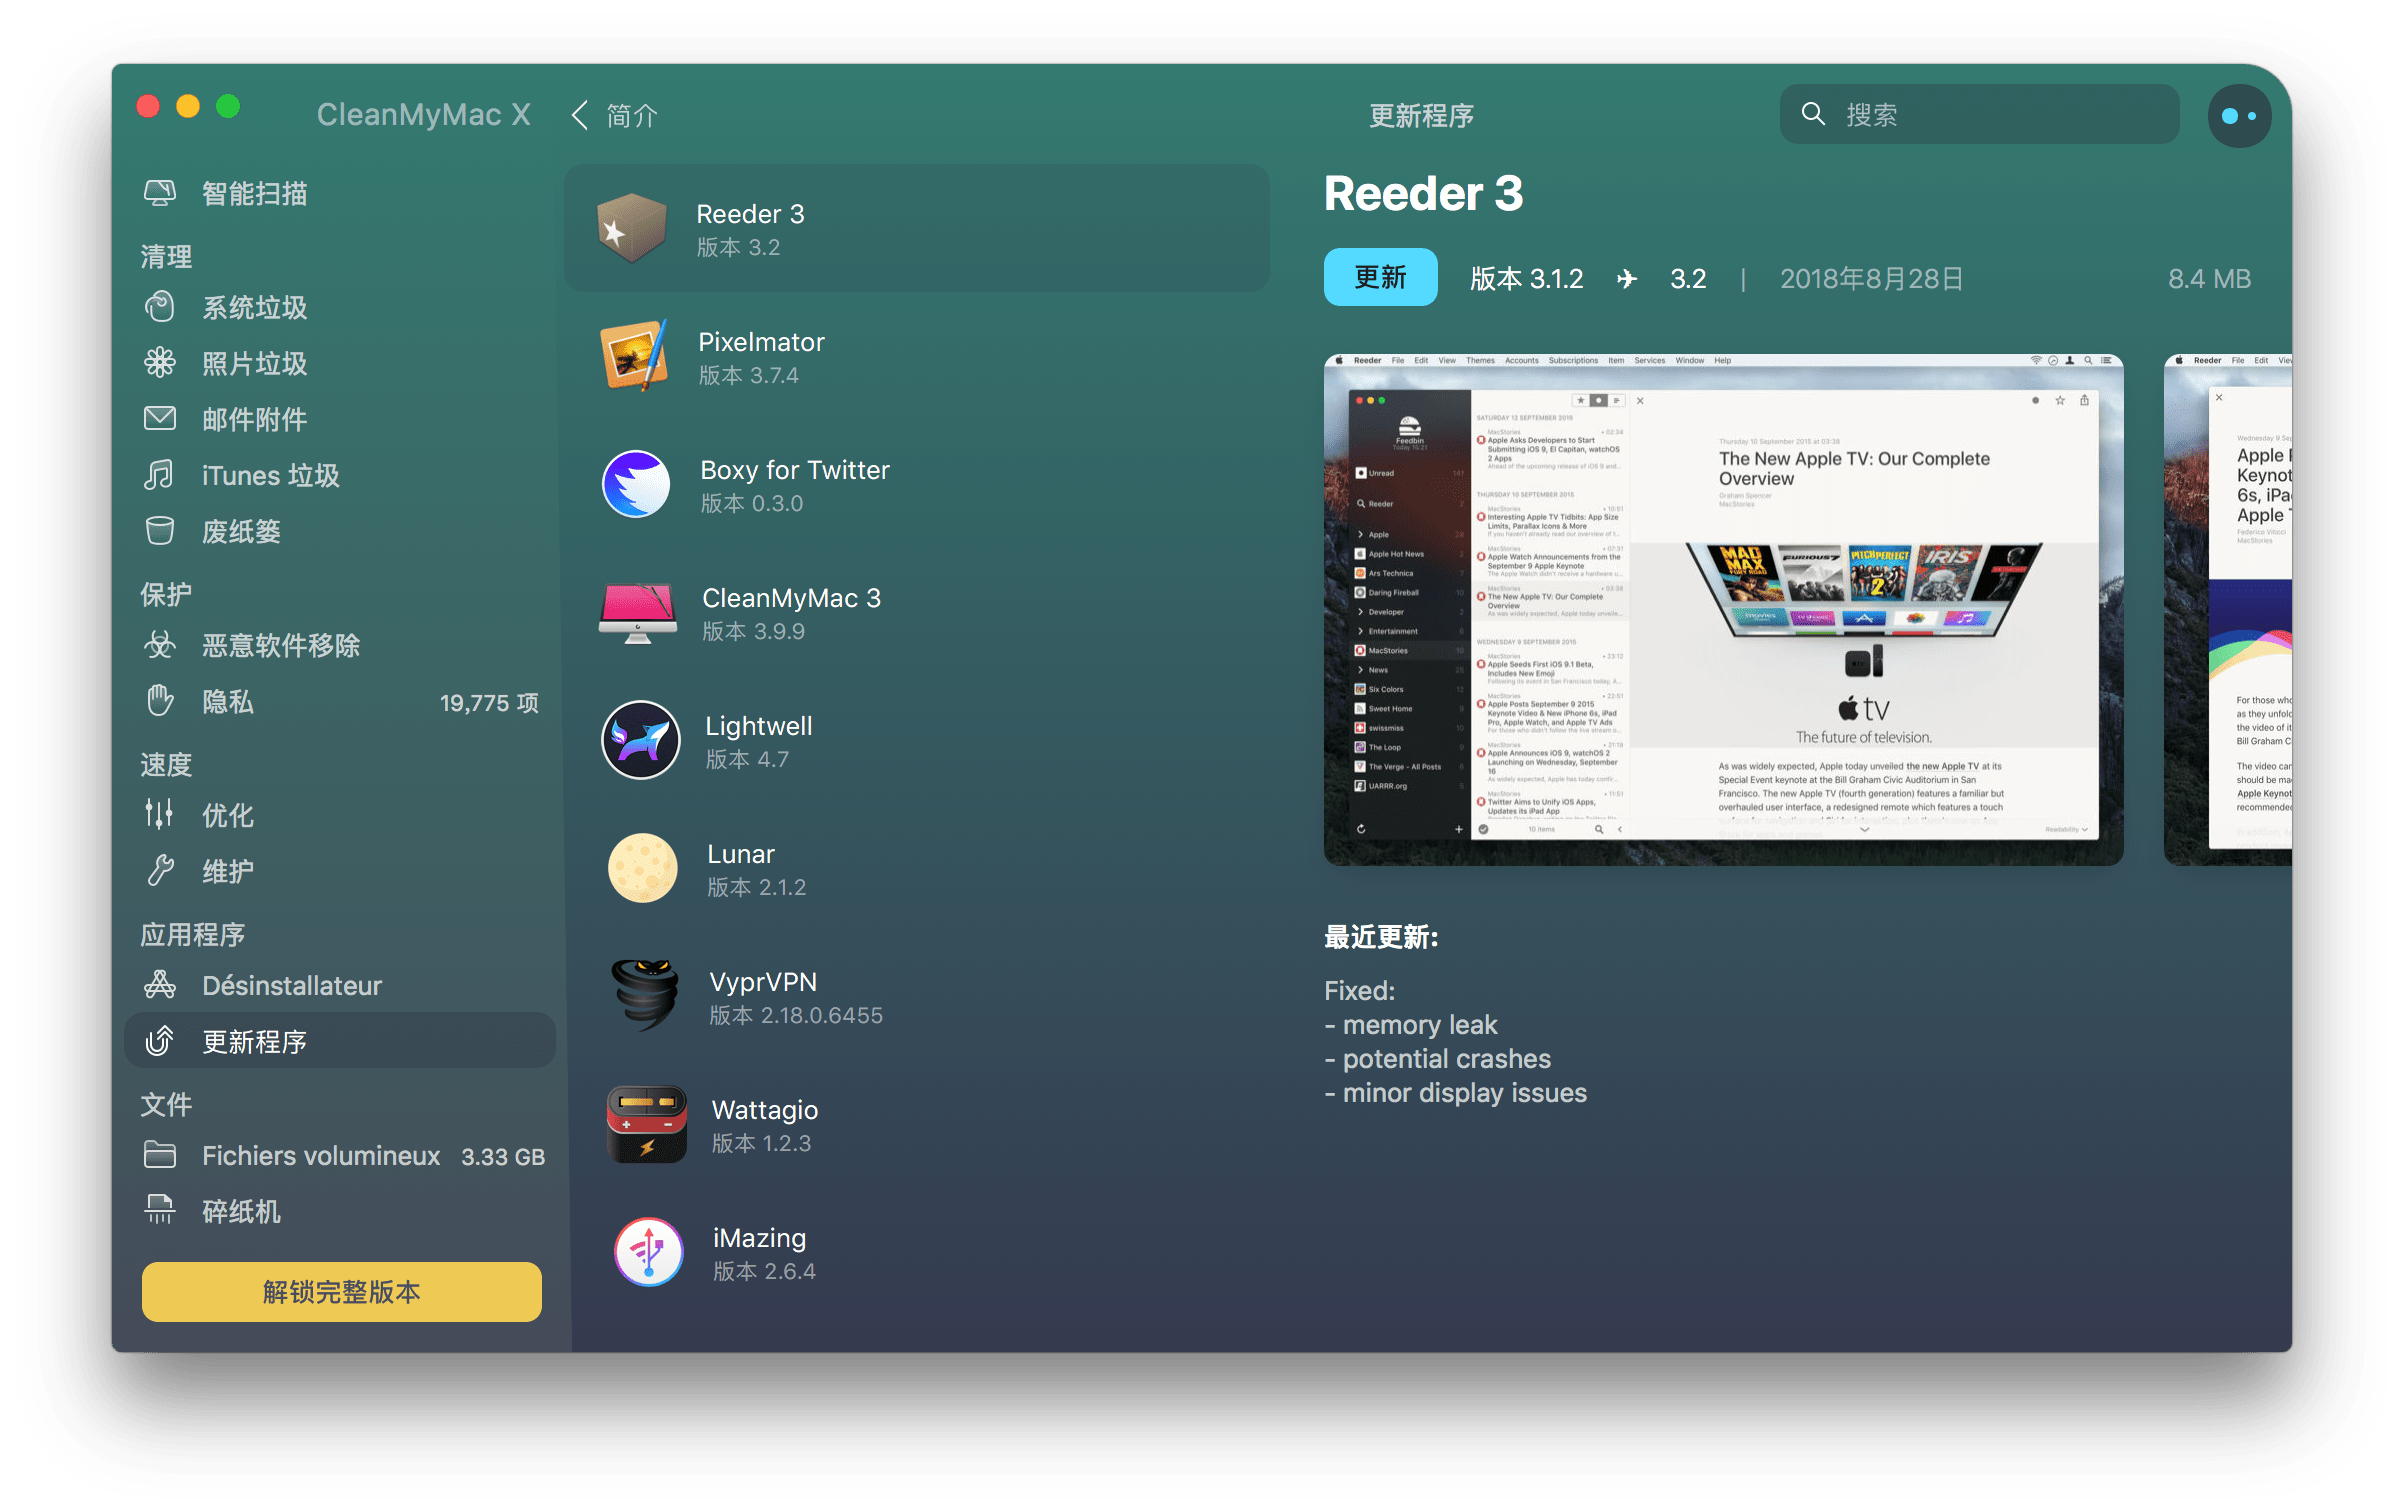Click the Reeder 3 app icon

632,229
